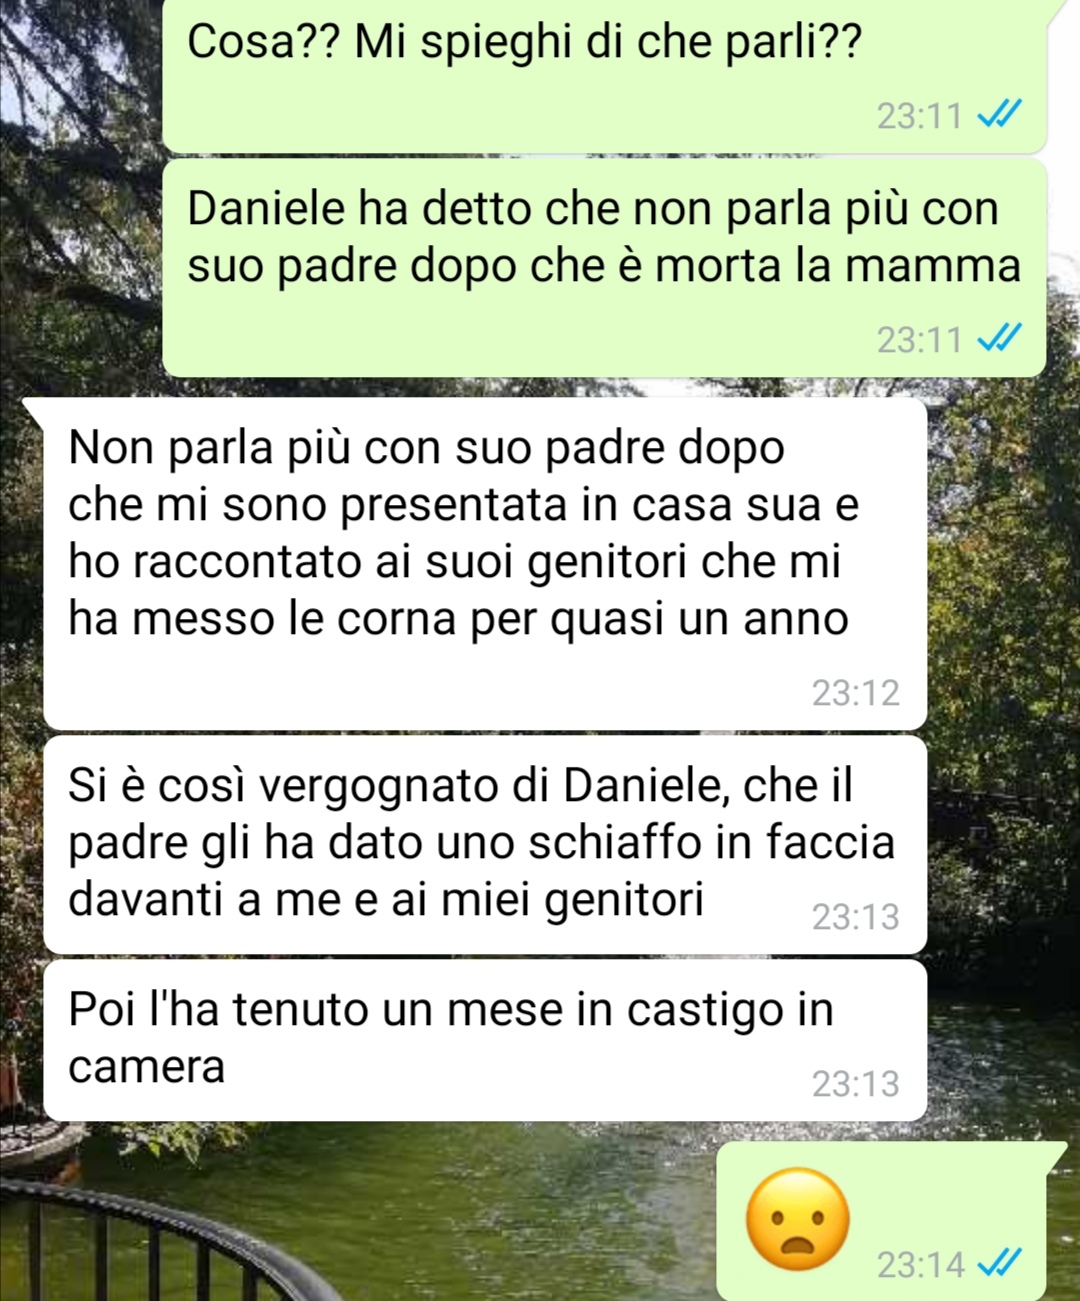Tap 23:13 timestamp on 'schiaffo in faccia' message
The height and width of the screenshot is (1301, 1080).
click(855, 916)
